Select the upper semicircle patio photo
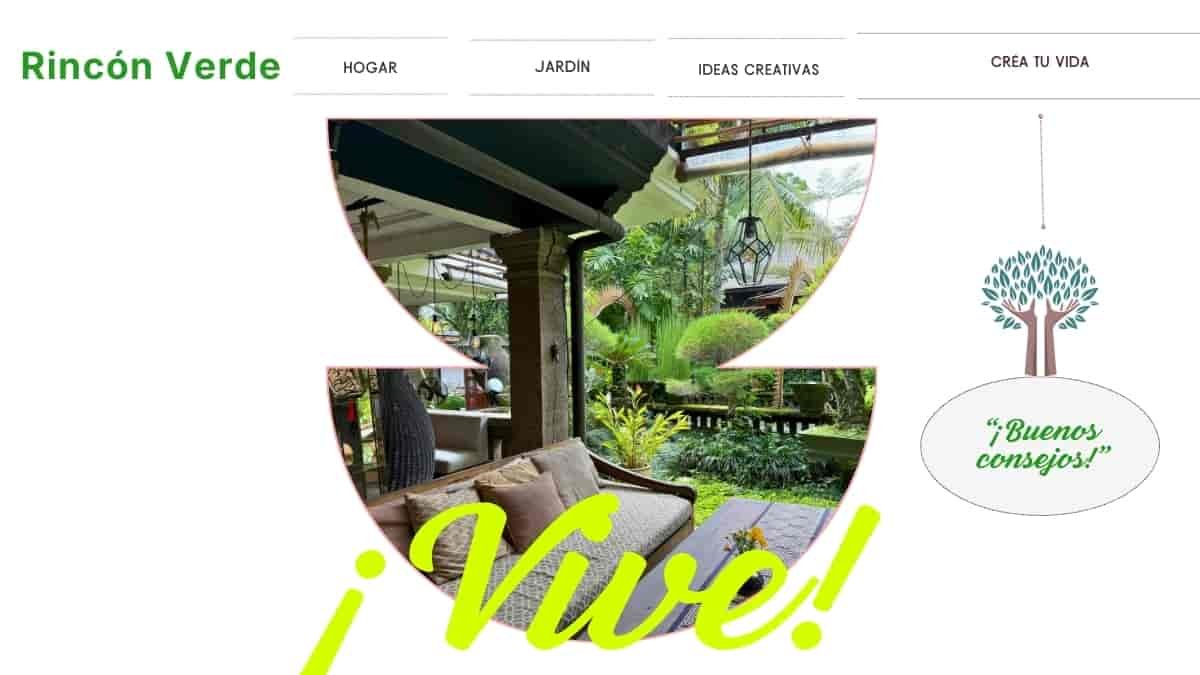The height and width of the screenshot is (675, 1200). [602, 242]
